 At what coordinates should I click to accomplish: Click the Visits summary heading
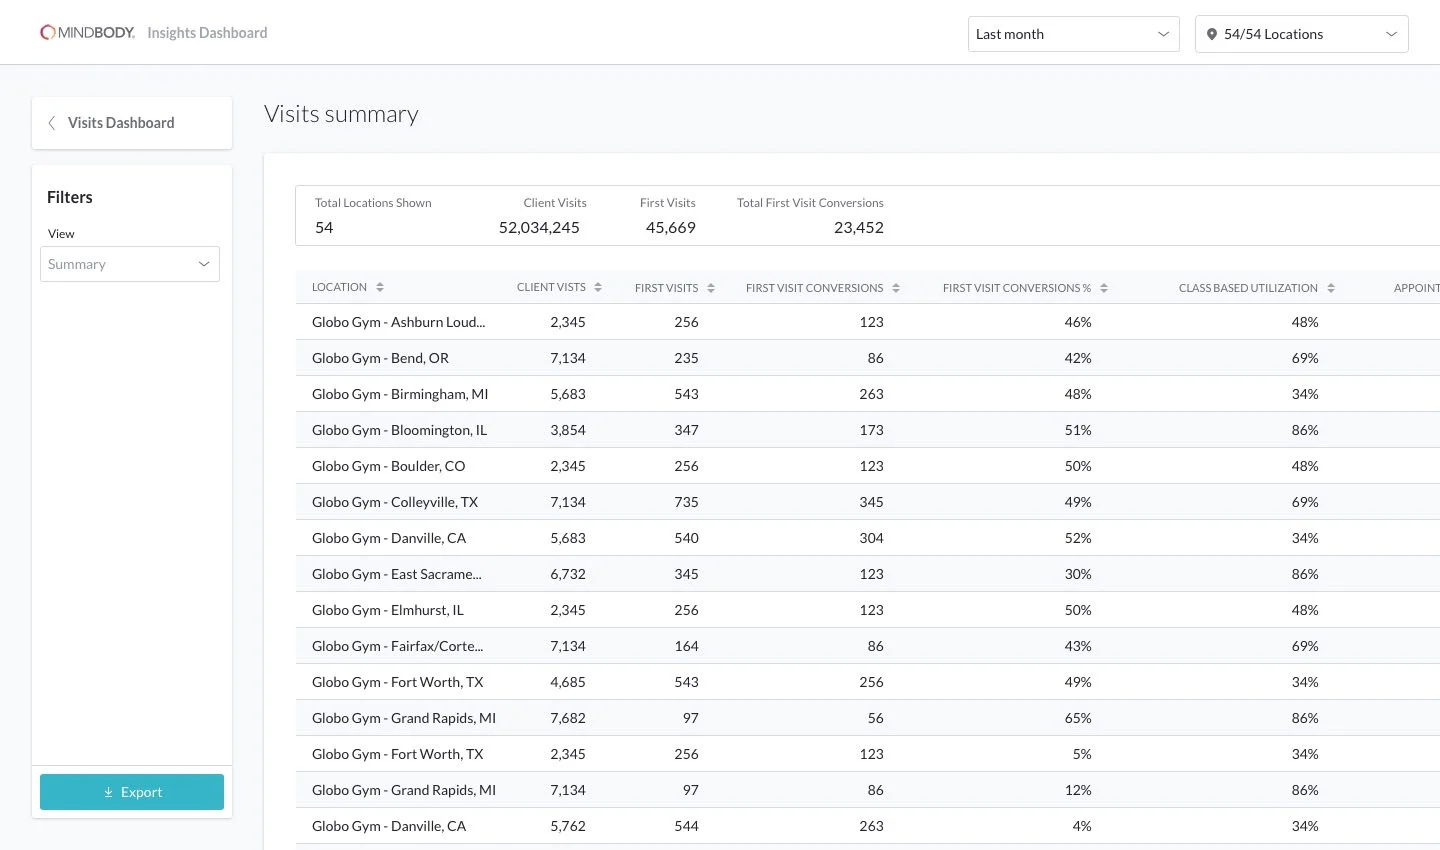click(x=341, y=114)
